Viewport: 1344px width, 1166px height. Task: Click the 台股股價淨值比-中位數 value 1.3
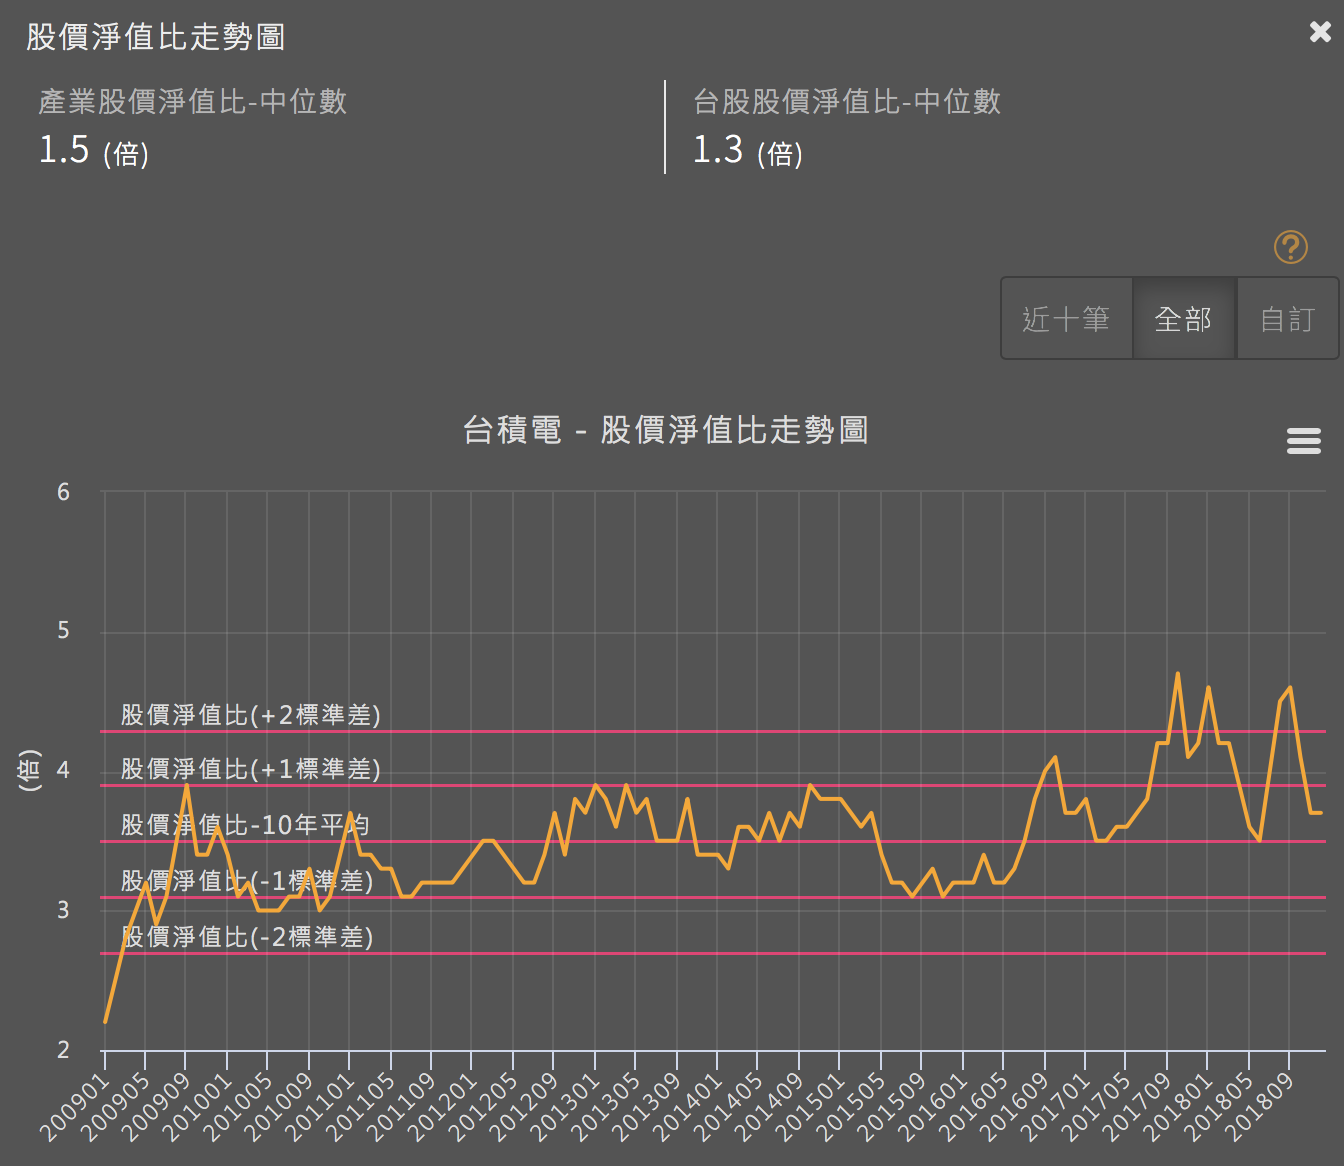[719, 150]
